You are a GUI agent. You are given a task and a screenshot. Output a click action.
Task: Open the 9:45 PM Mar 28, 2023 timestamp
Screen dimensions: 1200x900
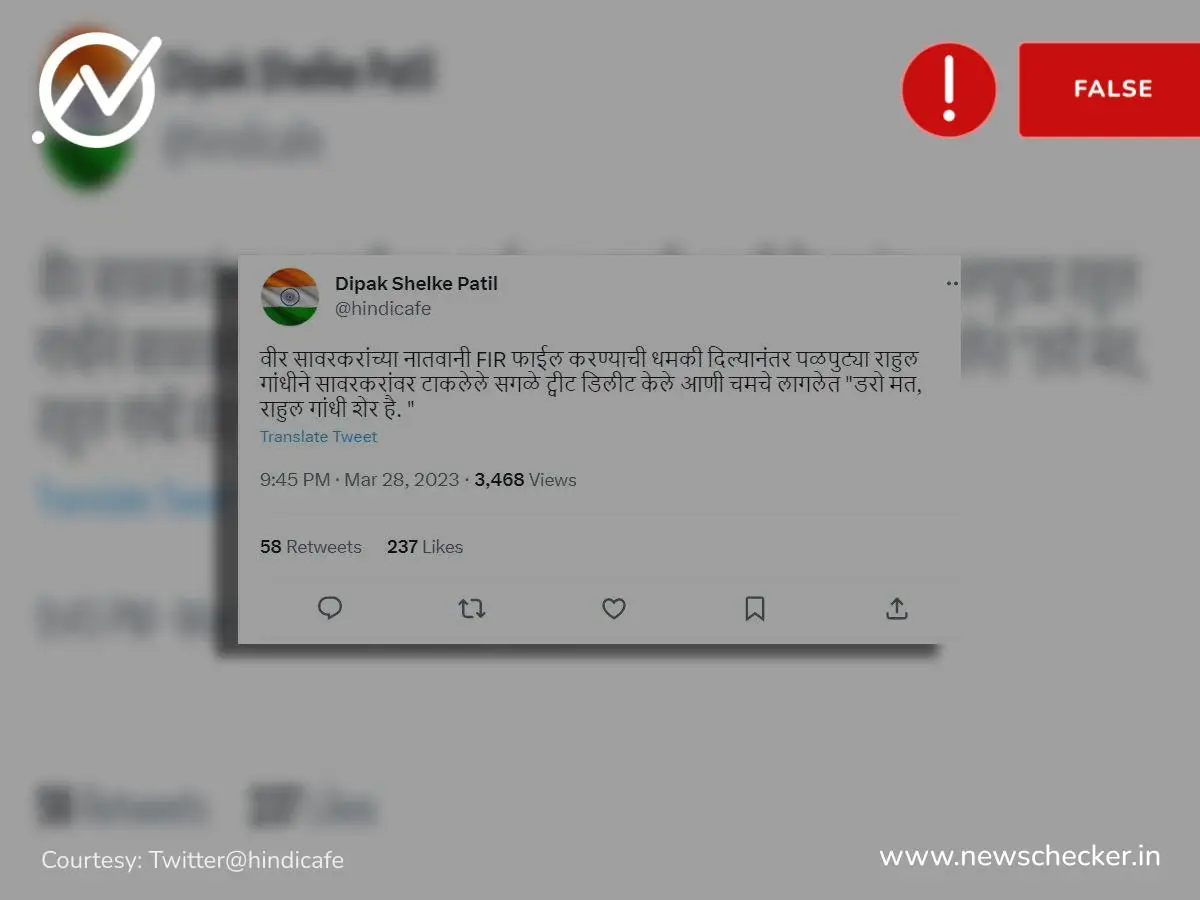[360, 480]
